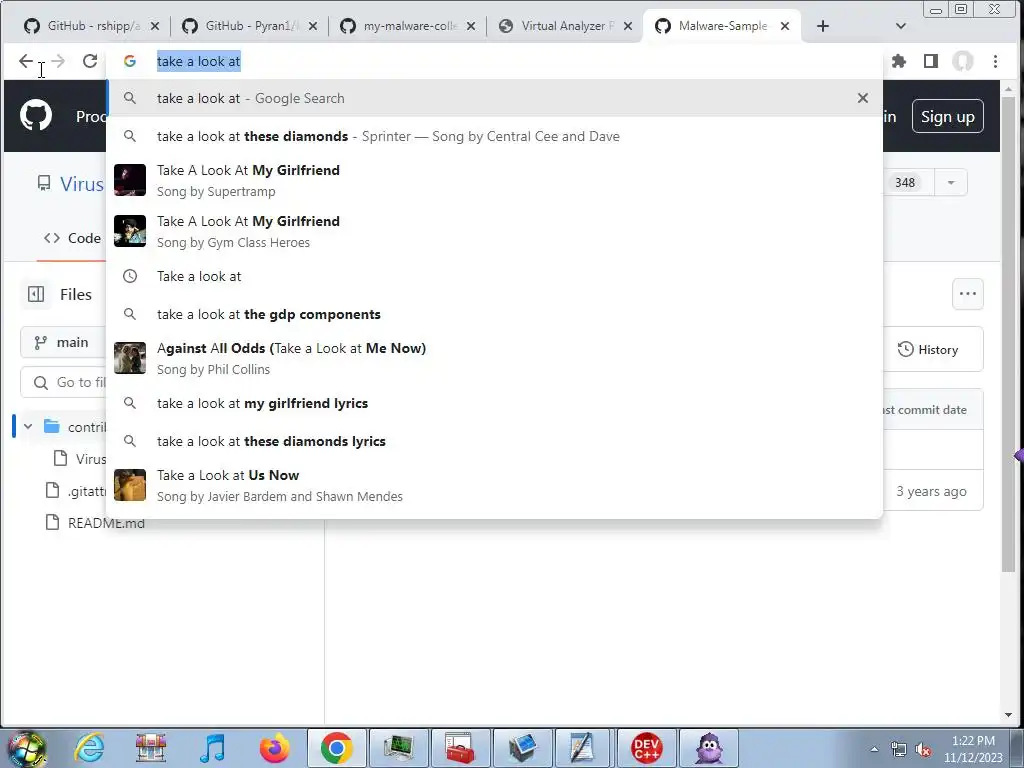Open the Chrome profile avatar
Viewport: 1024px width, 768px height.
963,61
